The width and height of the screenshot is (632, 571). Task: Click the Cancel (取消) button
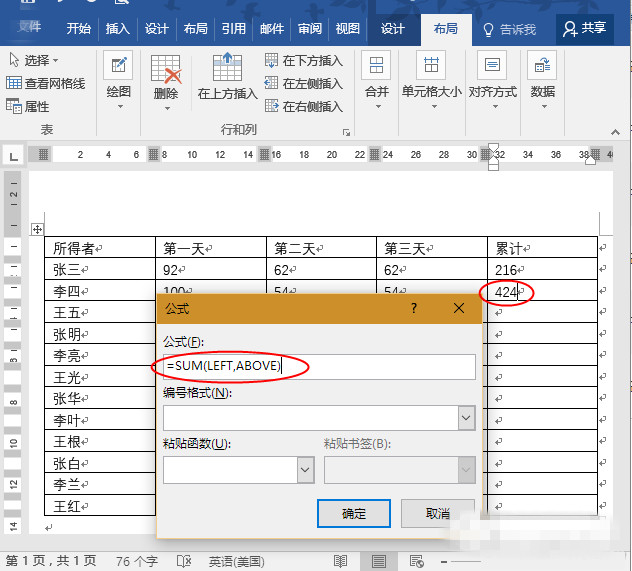437,514
